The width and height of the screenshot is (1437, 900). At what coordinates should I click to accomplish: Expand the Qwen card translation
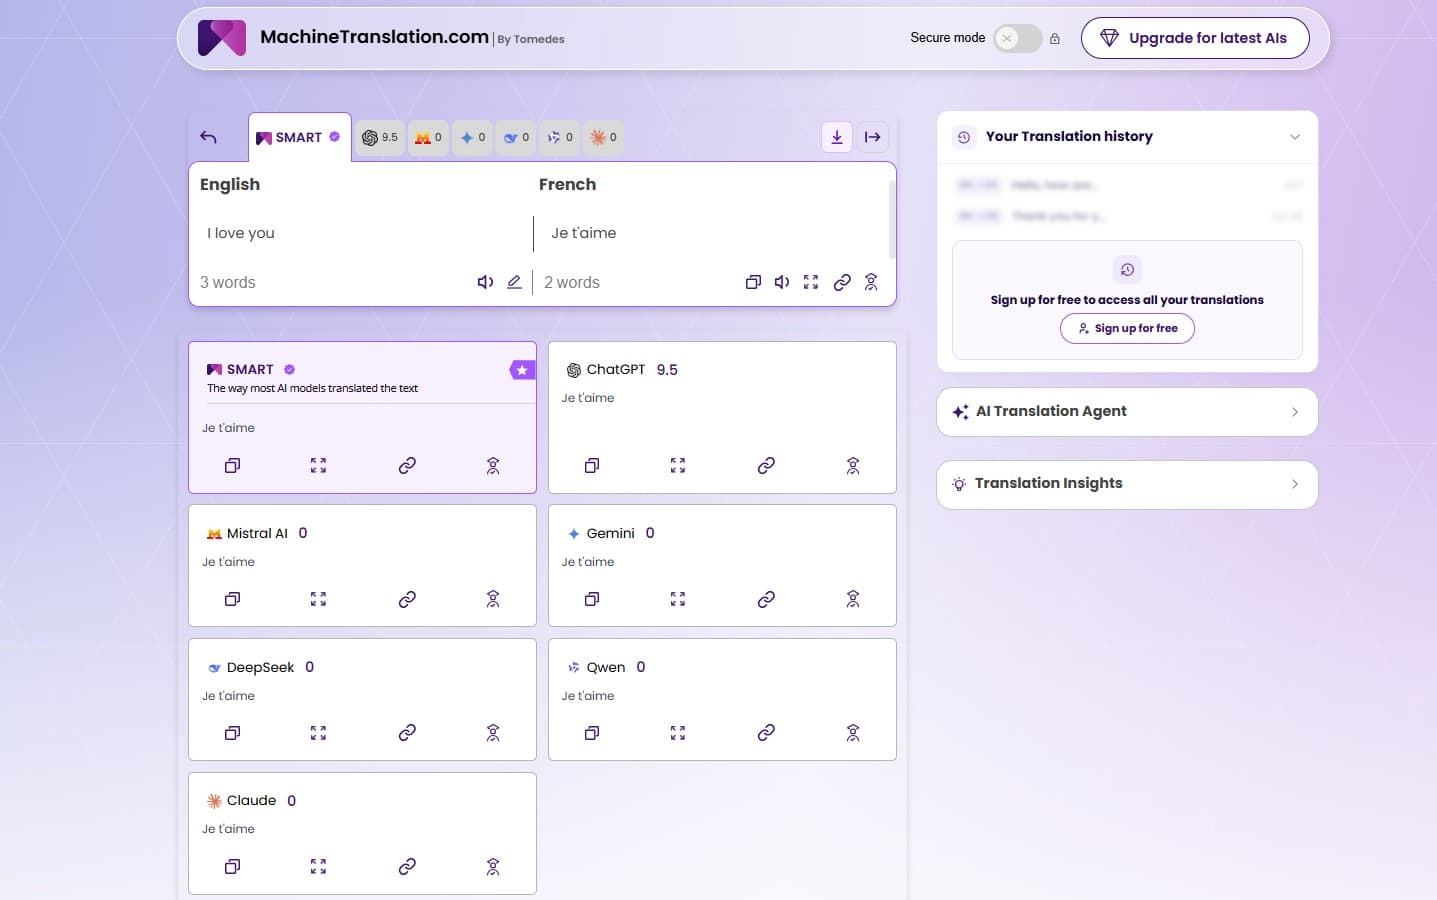pos(678,733)
